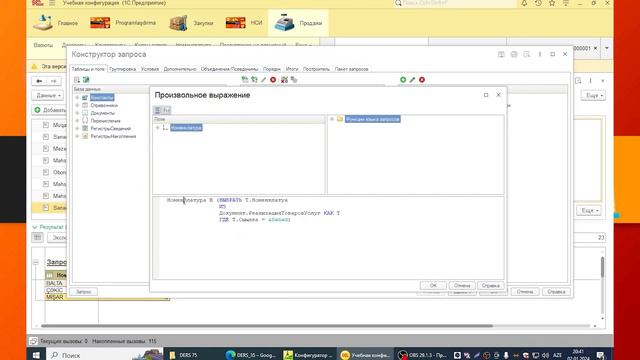Switch to Таблицы и поля tab
This screenshot has width=640, height=360.
coord(88,69)
